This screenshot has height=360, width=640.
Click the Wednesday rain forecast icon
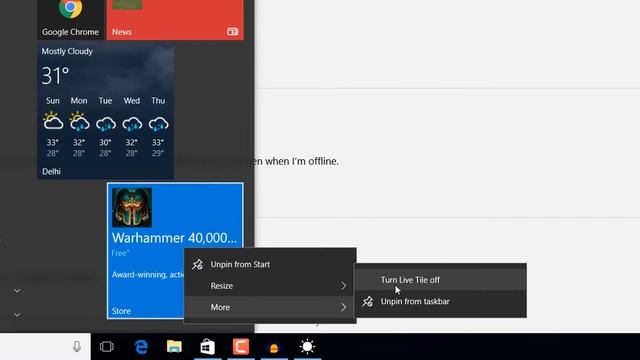pos(132,123)
